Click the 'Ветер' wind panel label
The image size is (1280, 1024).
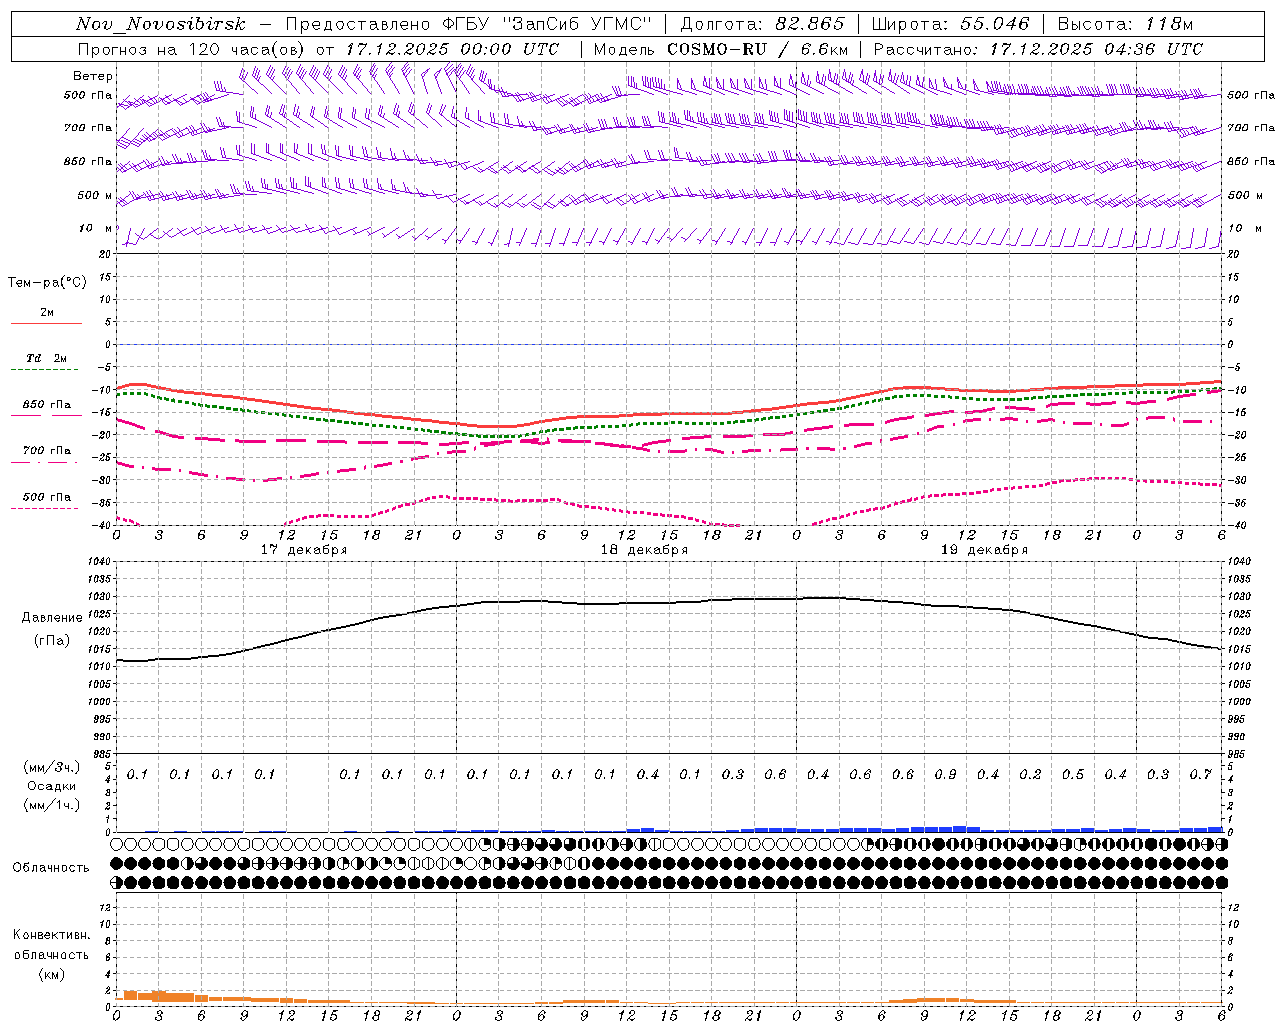(93, 76)
